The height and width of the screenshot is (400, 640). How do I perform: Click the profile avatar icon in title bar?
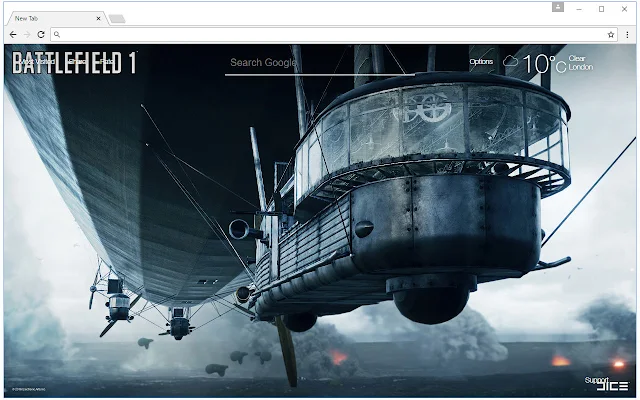pyautogui.click(x=558, y=7)
